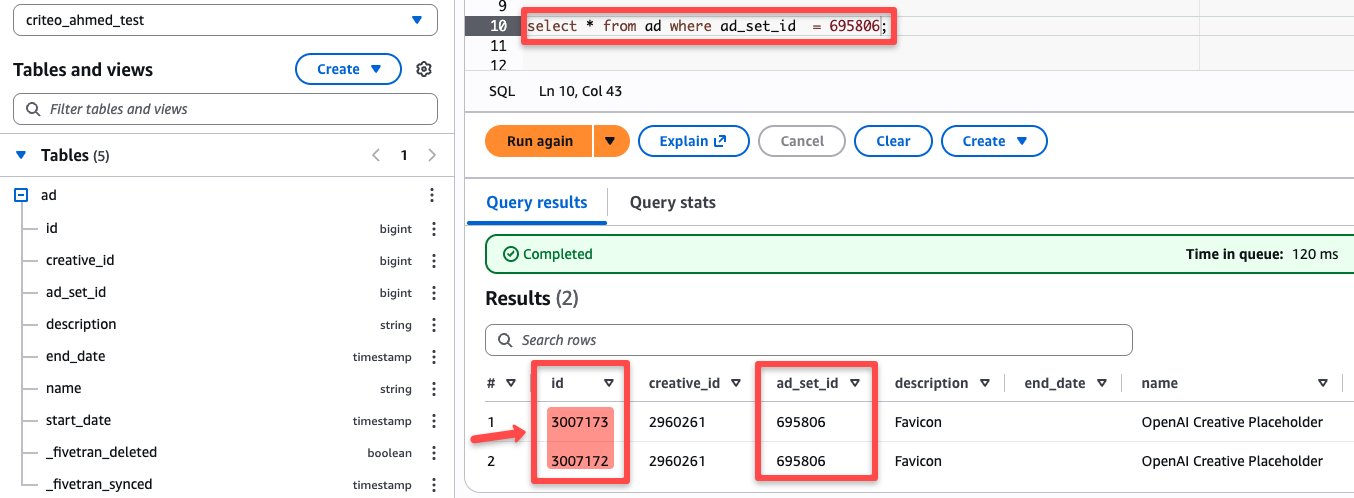Click the Clear button

click(893, 141)
